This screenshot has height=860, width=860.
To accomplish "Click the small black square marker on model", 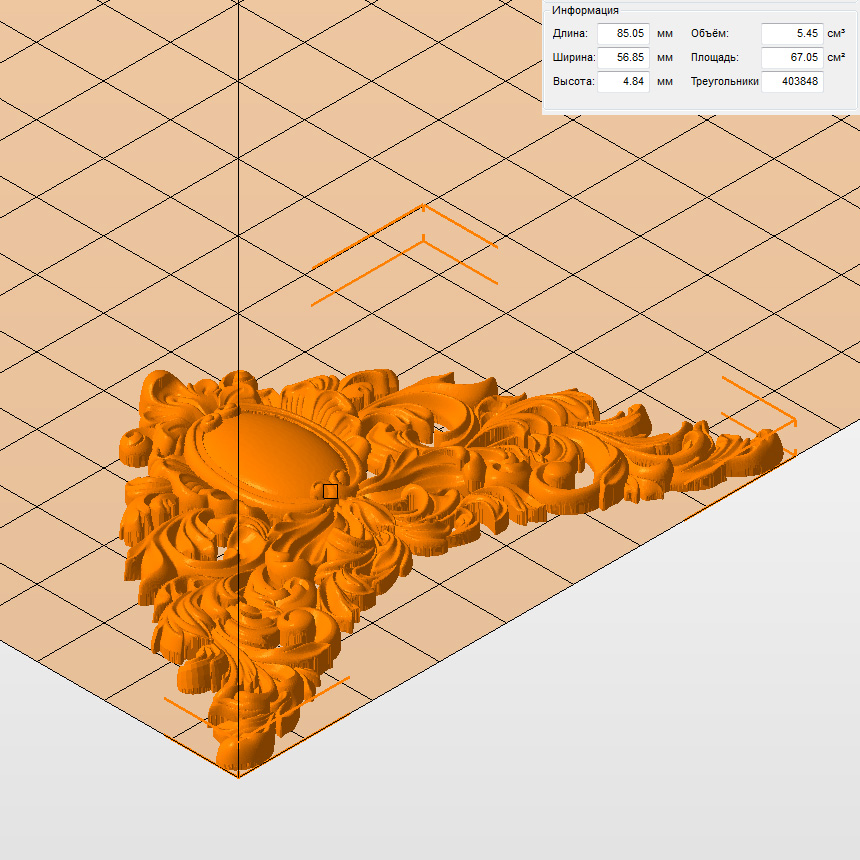I will click(x=330, y=491).
